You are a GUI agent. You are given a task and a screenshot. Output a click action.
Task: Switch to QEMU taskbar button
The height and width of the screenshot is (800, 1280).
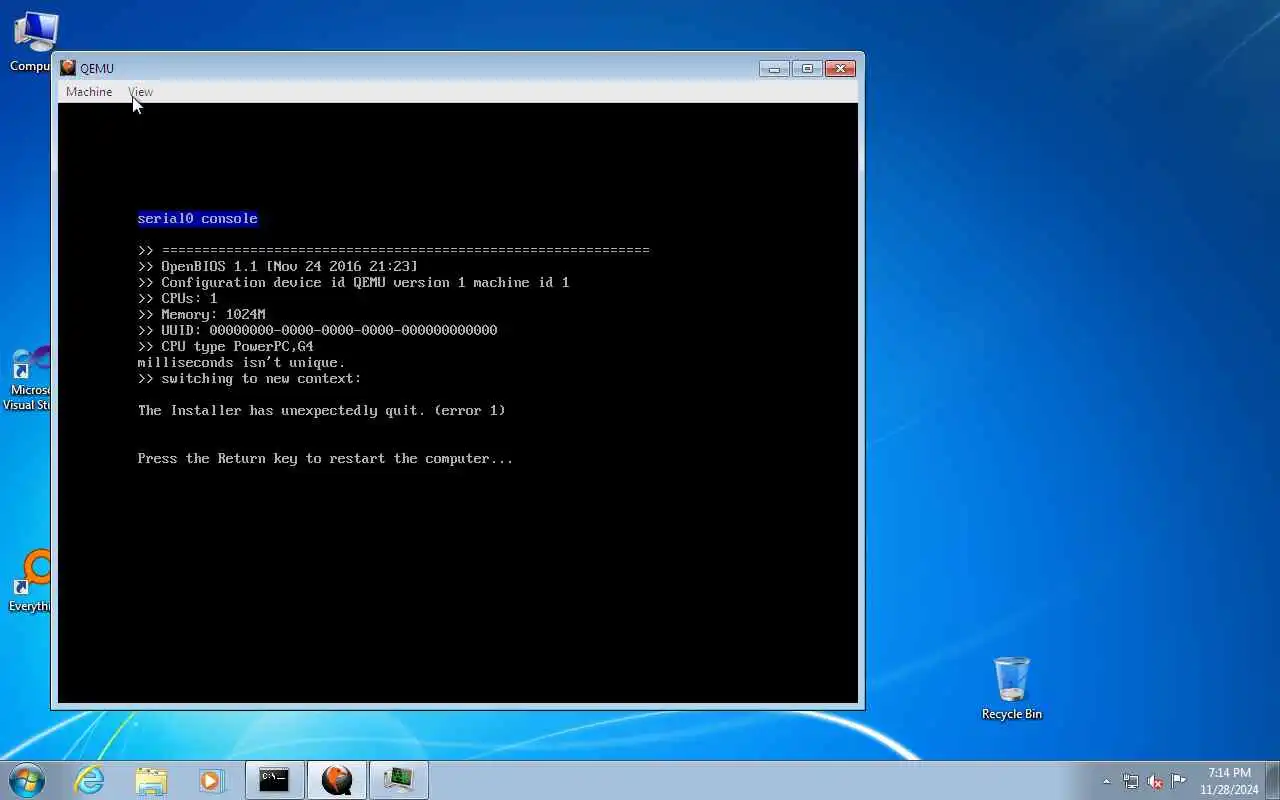pyautogui.click(x=337, y=780)
